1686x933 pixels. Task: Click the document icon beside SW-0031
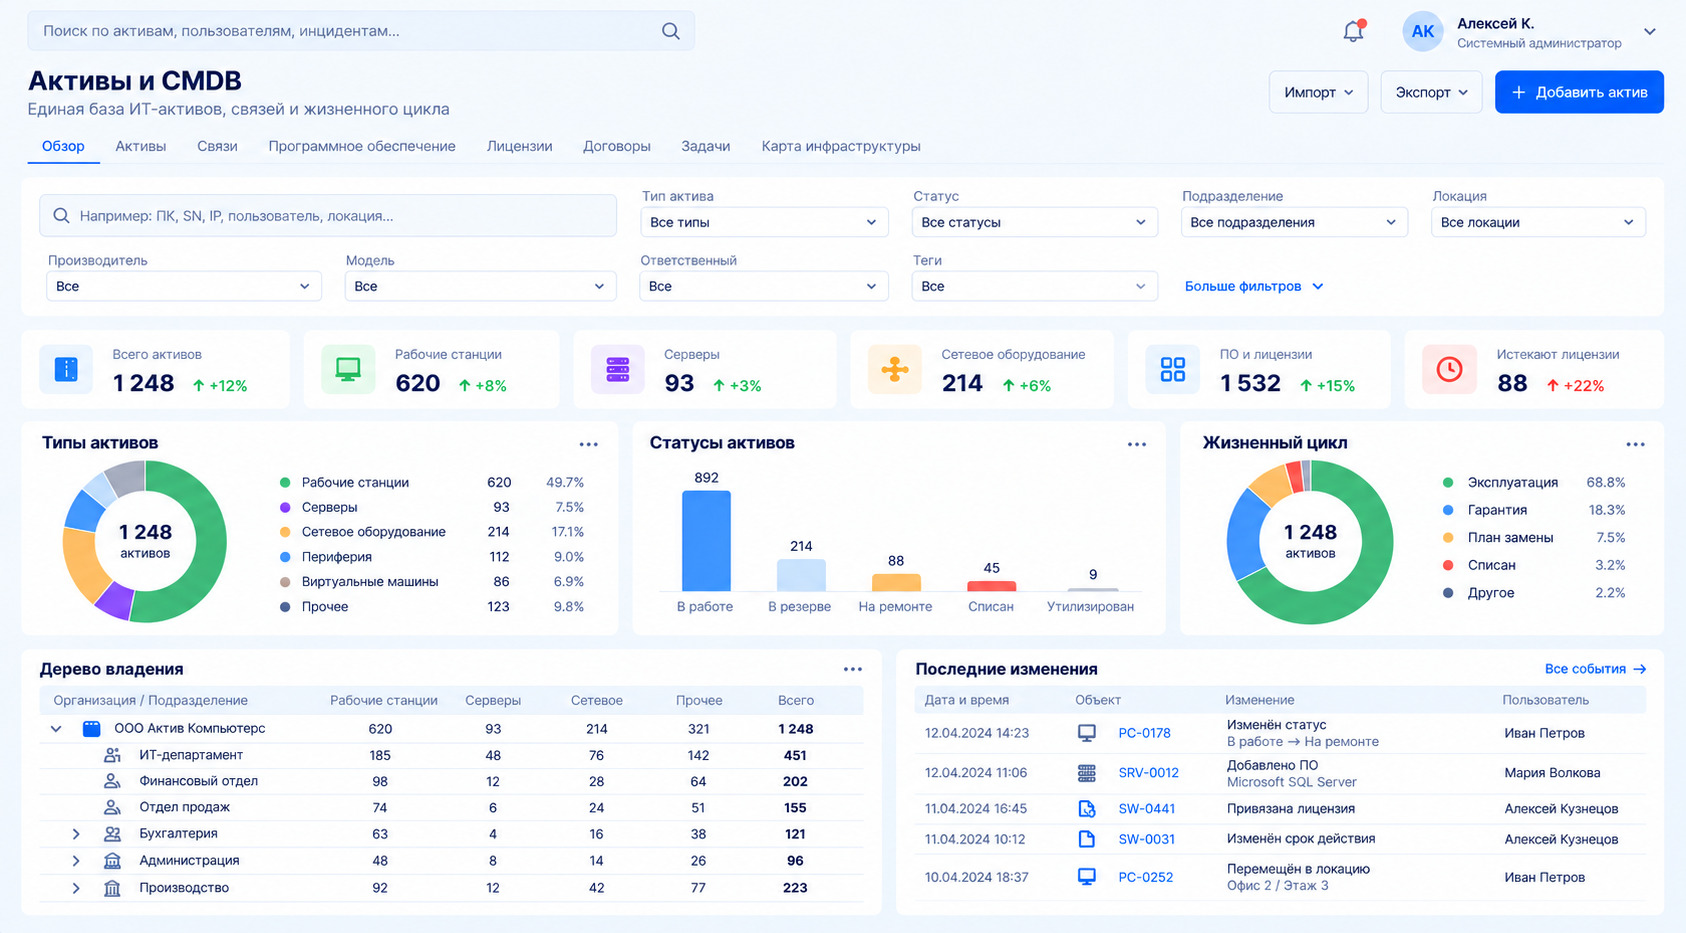click(x=1087, y=839)
